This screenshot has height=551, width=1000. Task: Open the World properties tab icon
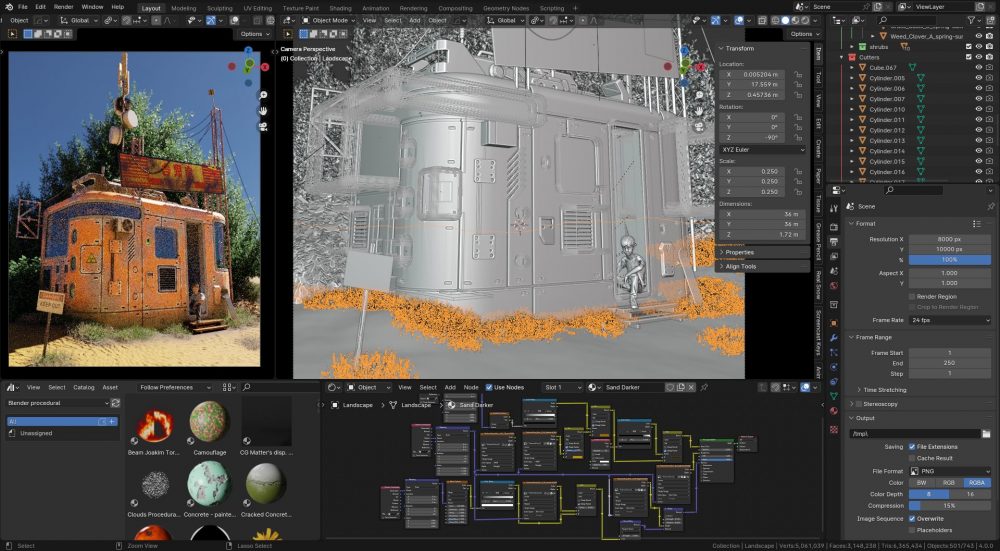pyautogui.click(x=834, y=286)
